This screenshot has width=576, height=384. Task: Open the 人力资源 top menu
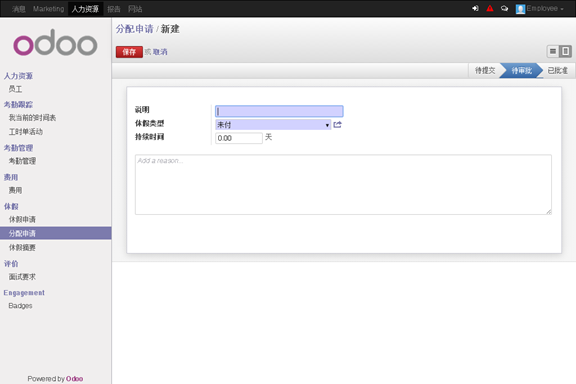coord(85,9)
